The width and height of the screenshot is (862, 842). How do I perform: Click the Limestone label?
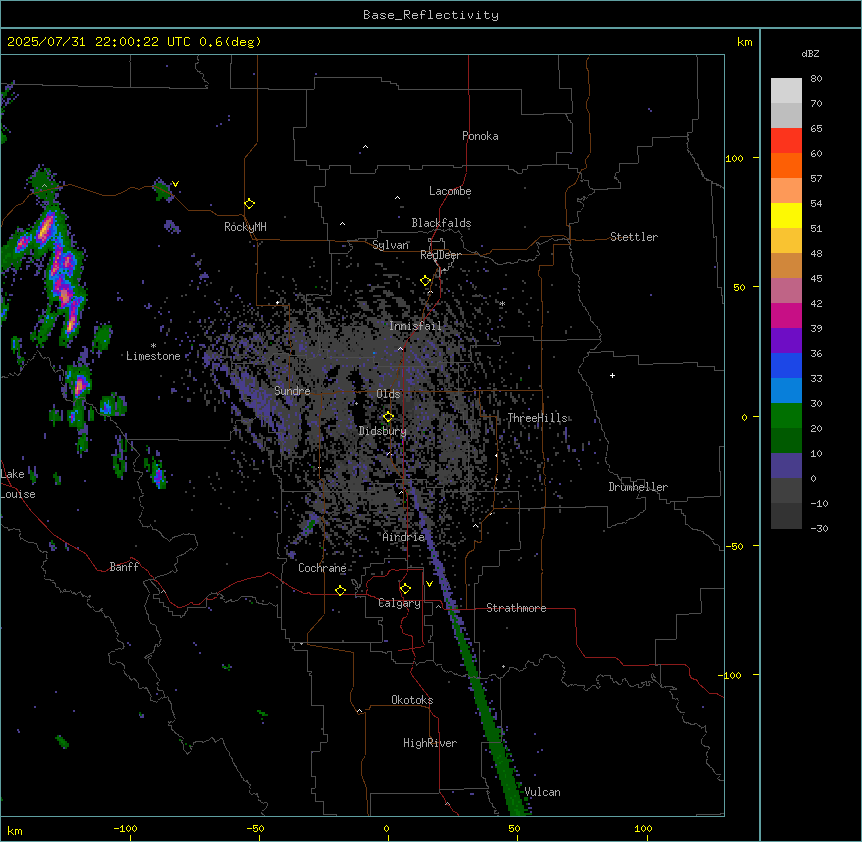[x=153, y=356]
